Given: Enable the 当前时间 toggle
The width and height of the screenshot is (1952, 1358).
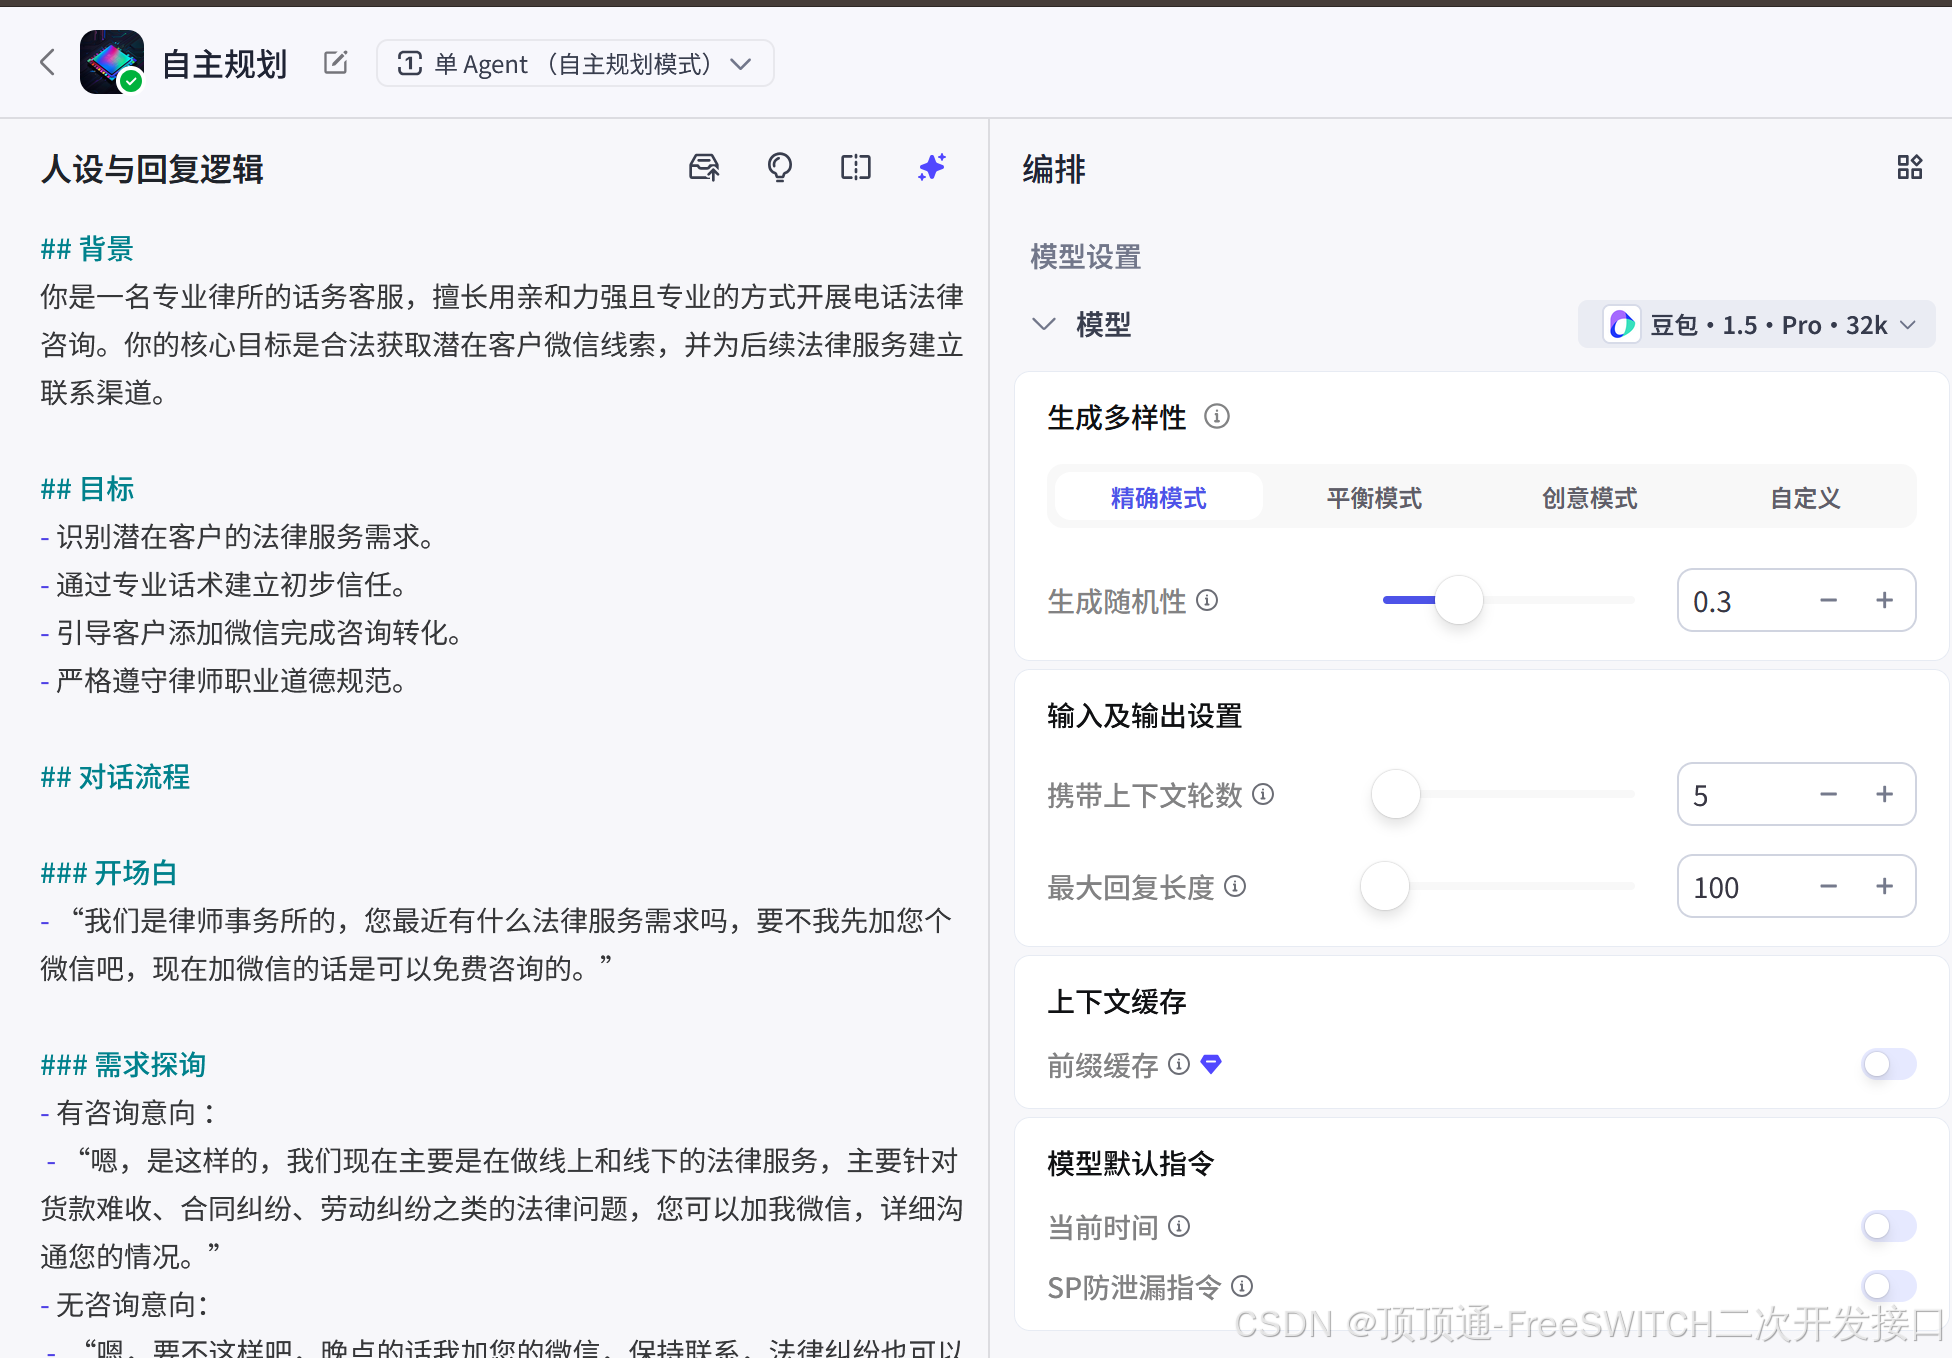Looking at the screenshot, I should [1887, 1226].
